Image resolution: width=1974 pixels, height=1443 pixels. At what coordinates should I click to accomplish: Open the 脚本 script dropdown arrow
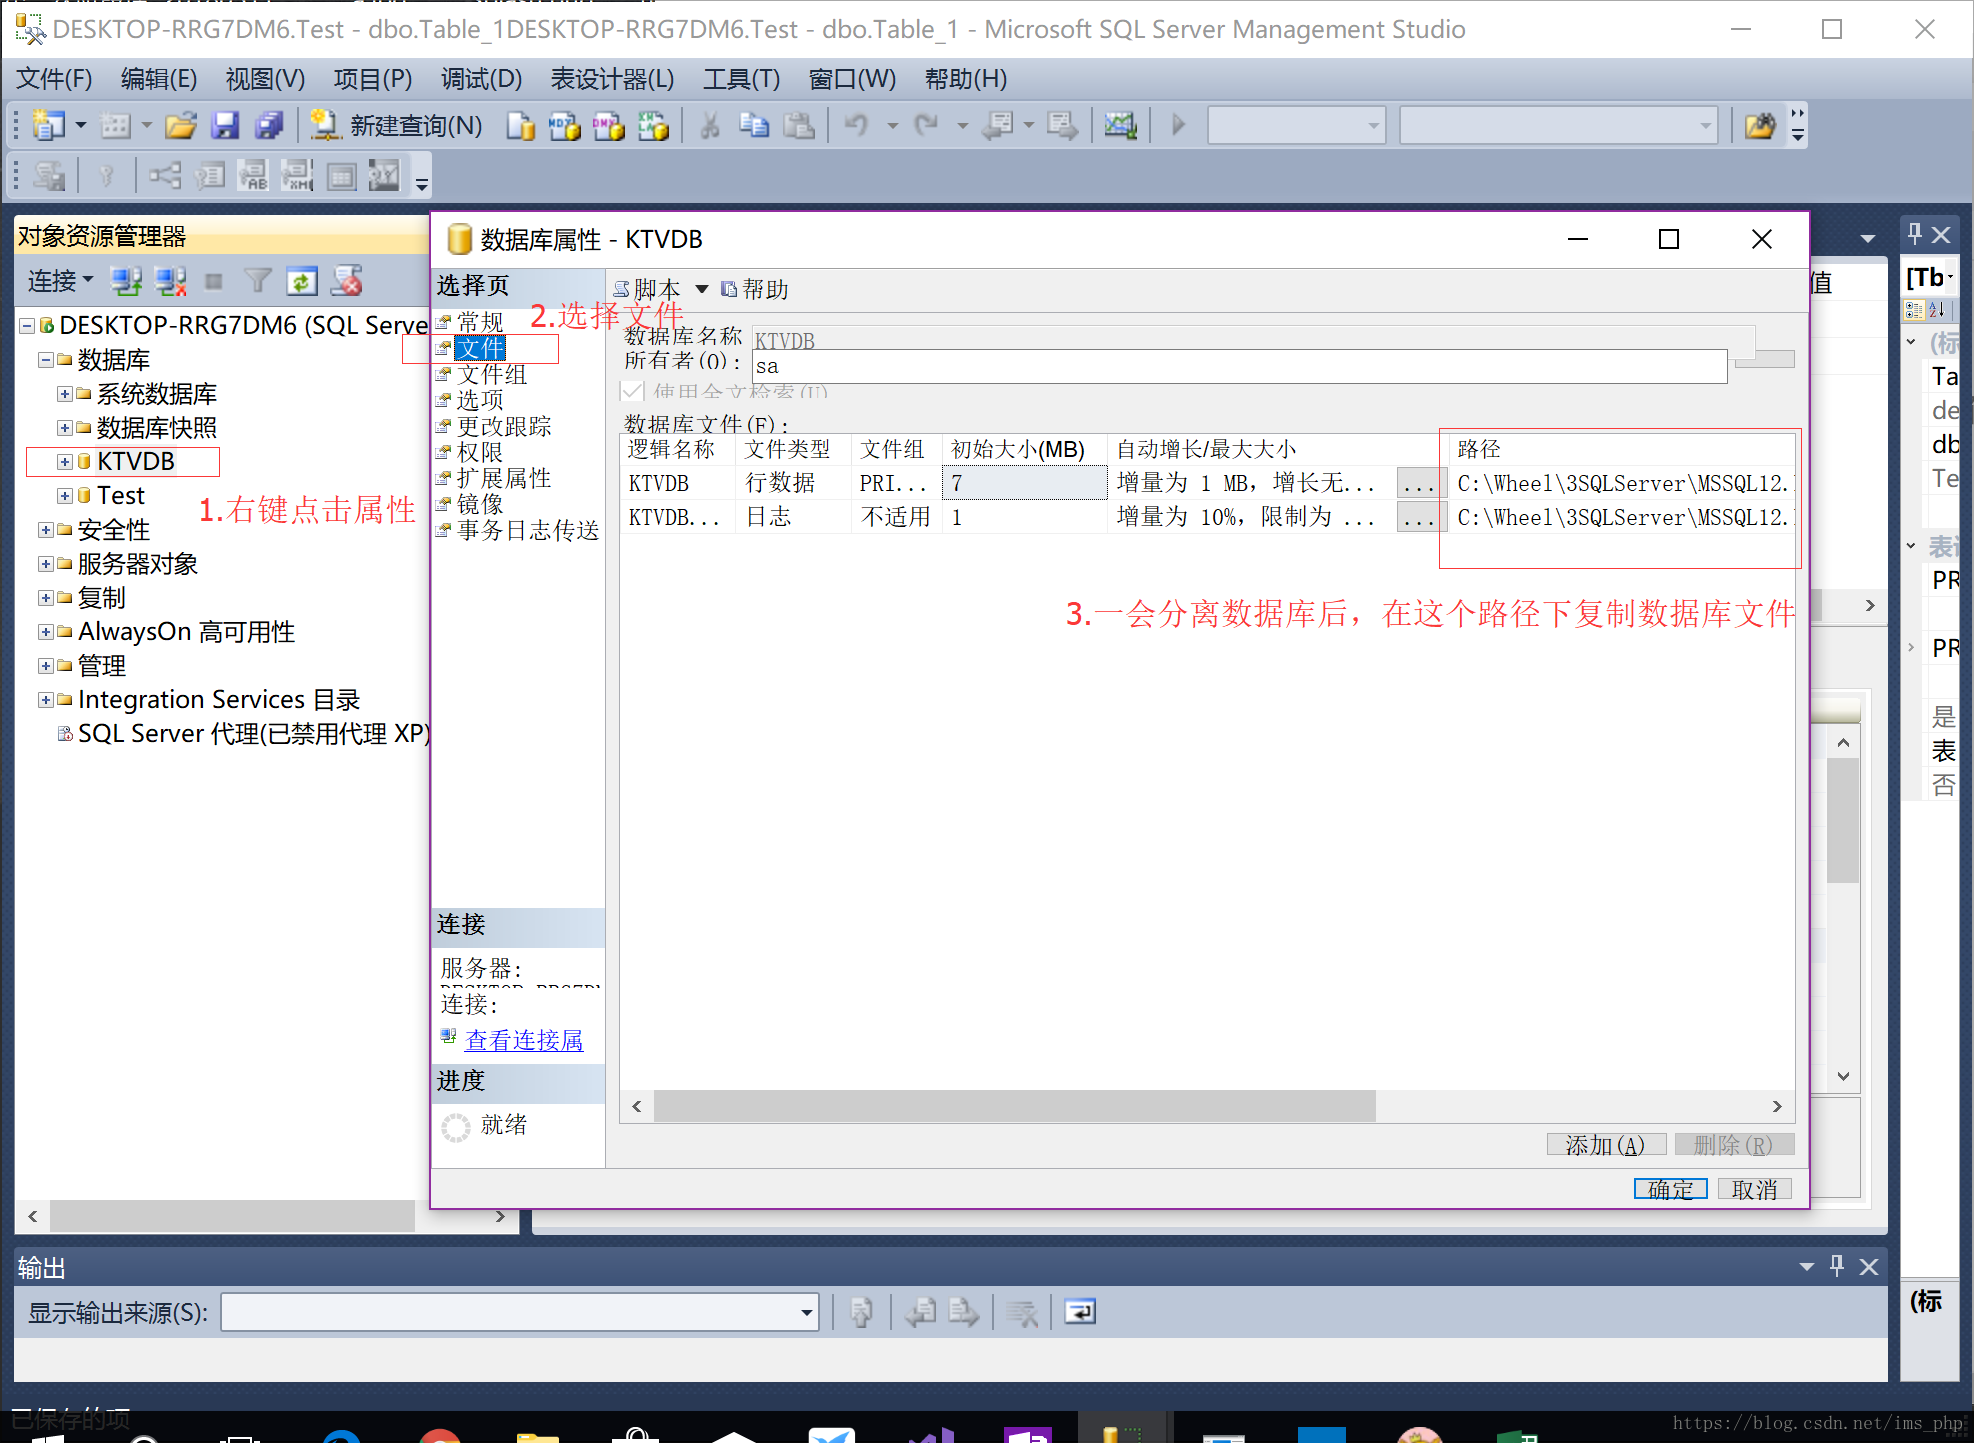702,289
